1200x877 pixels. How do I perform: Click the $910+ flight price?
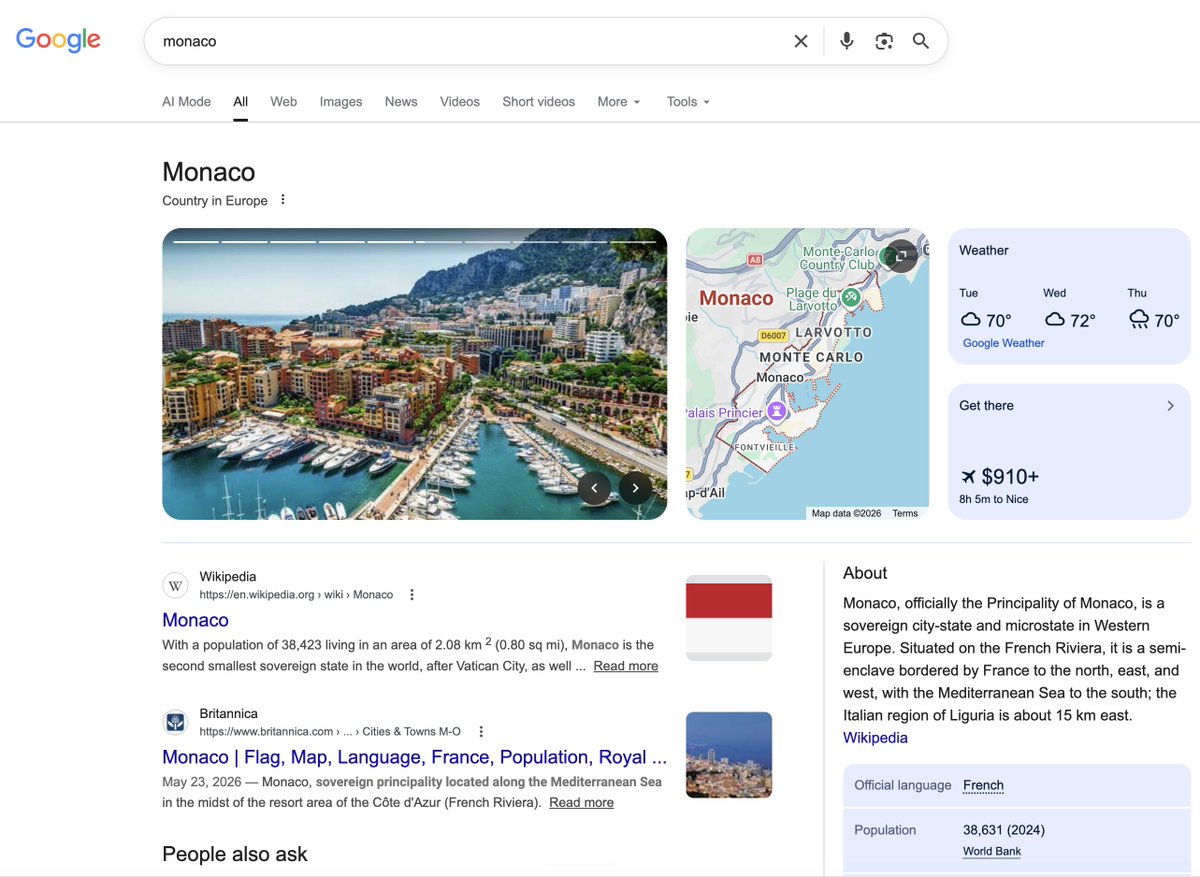click(x=1010, y=477)
